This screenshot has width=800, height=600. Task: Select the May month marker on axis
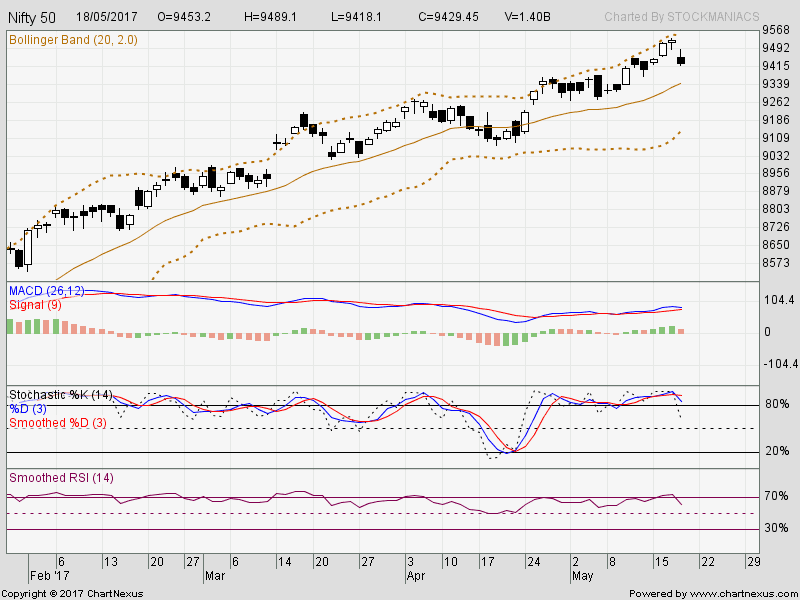click(x=583, y=576)
